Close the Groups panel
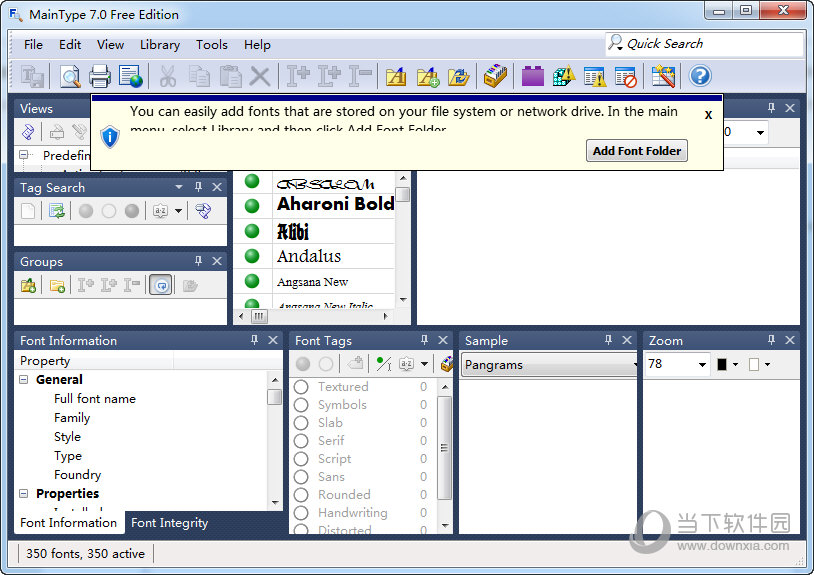 217,261
